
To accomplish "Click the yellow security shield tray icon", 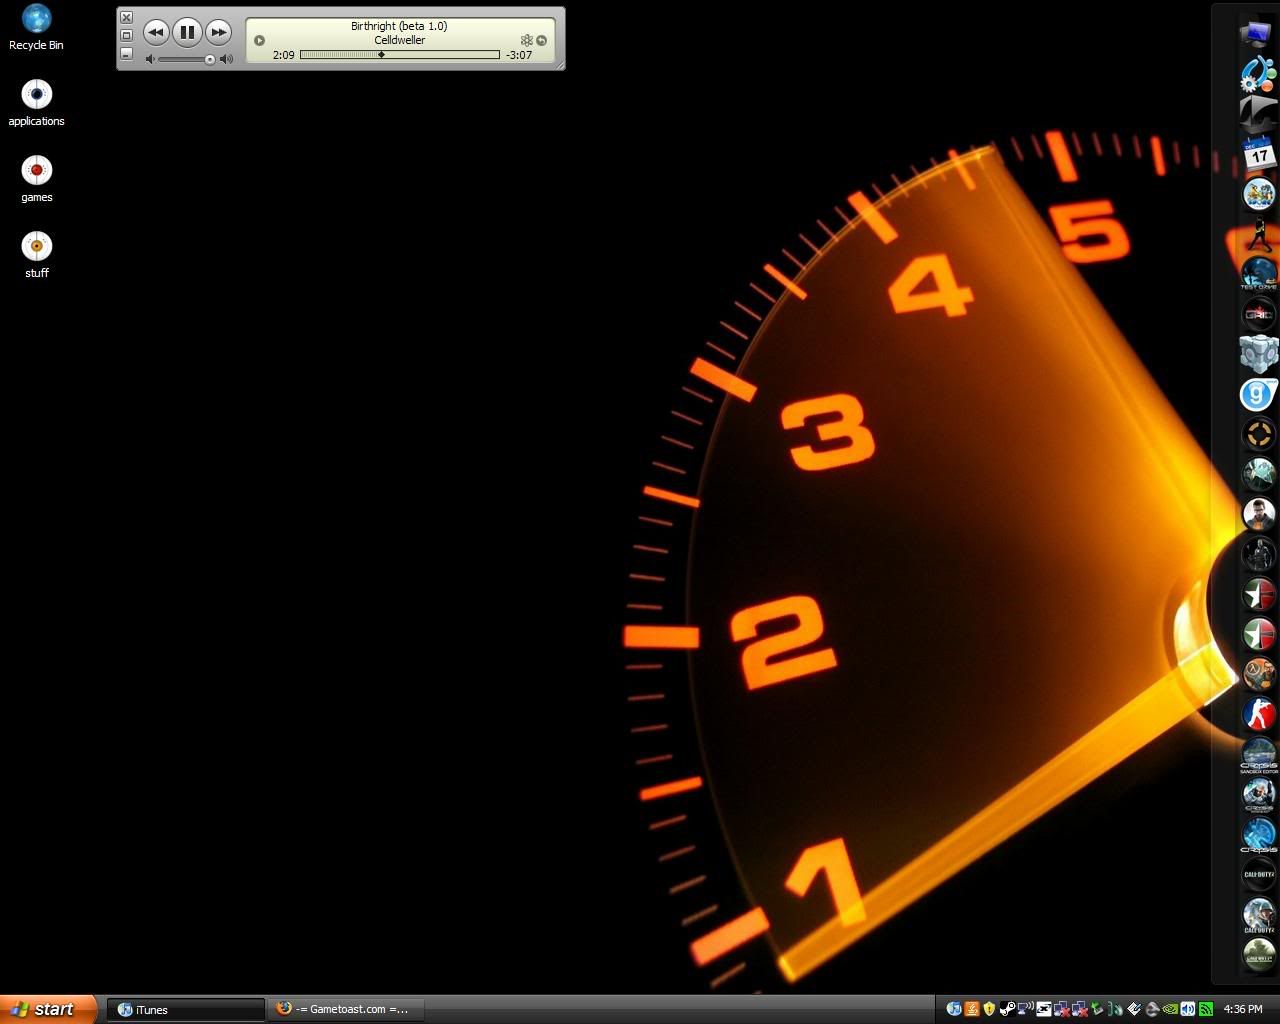I will [990, 1009].
